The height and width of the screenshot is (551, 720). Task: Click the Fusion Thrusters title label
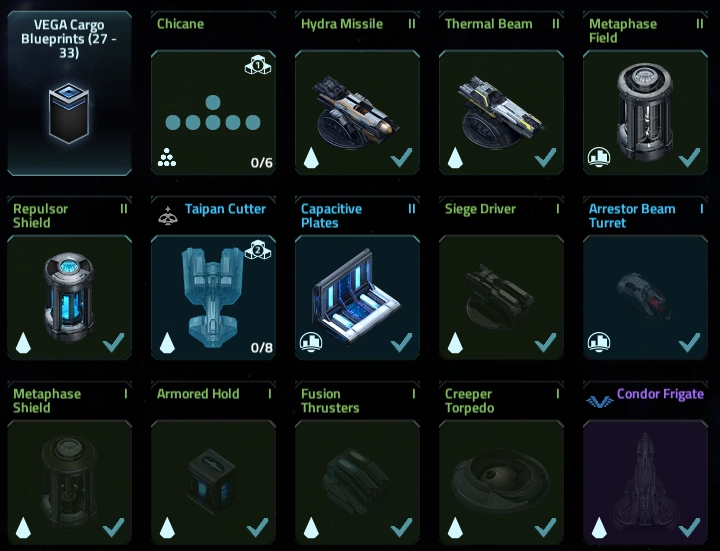tap(330, 401)
